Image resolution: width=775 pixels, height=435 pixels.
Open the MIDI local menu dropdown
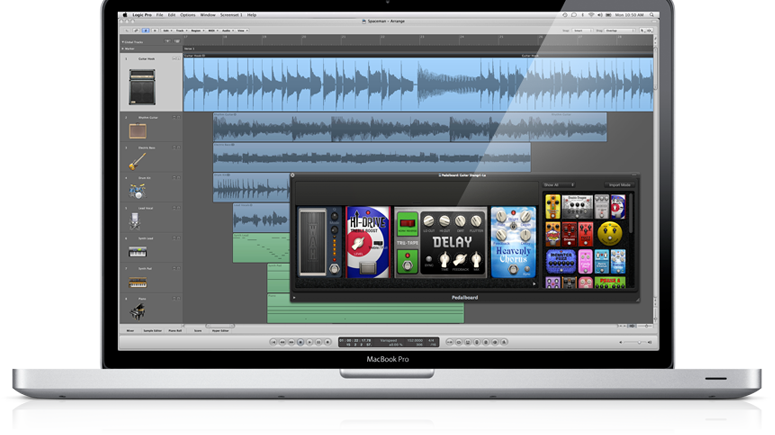click(213, 30)
